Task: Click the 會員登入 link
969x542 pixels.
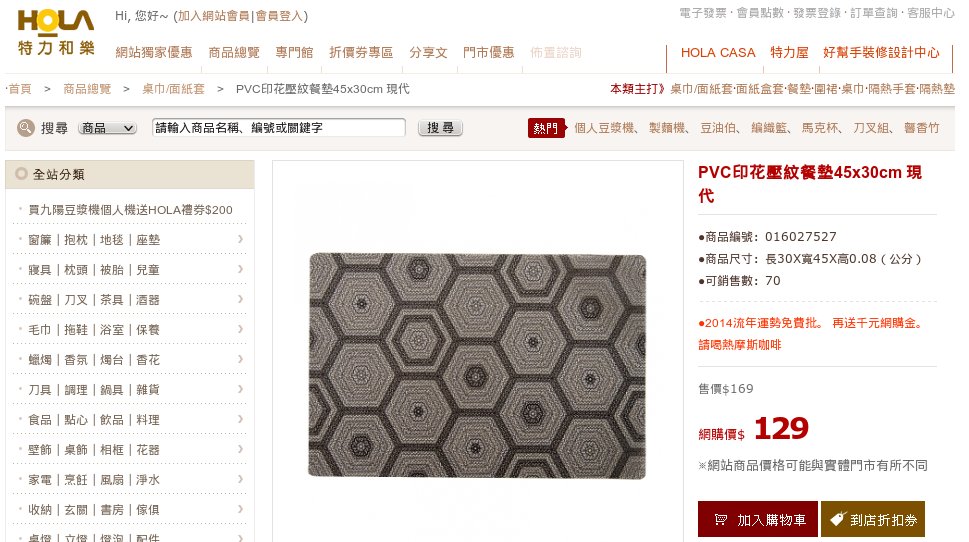Action: pyautogui.click(x=279, y=16)
